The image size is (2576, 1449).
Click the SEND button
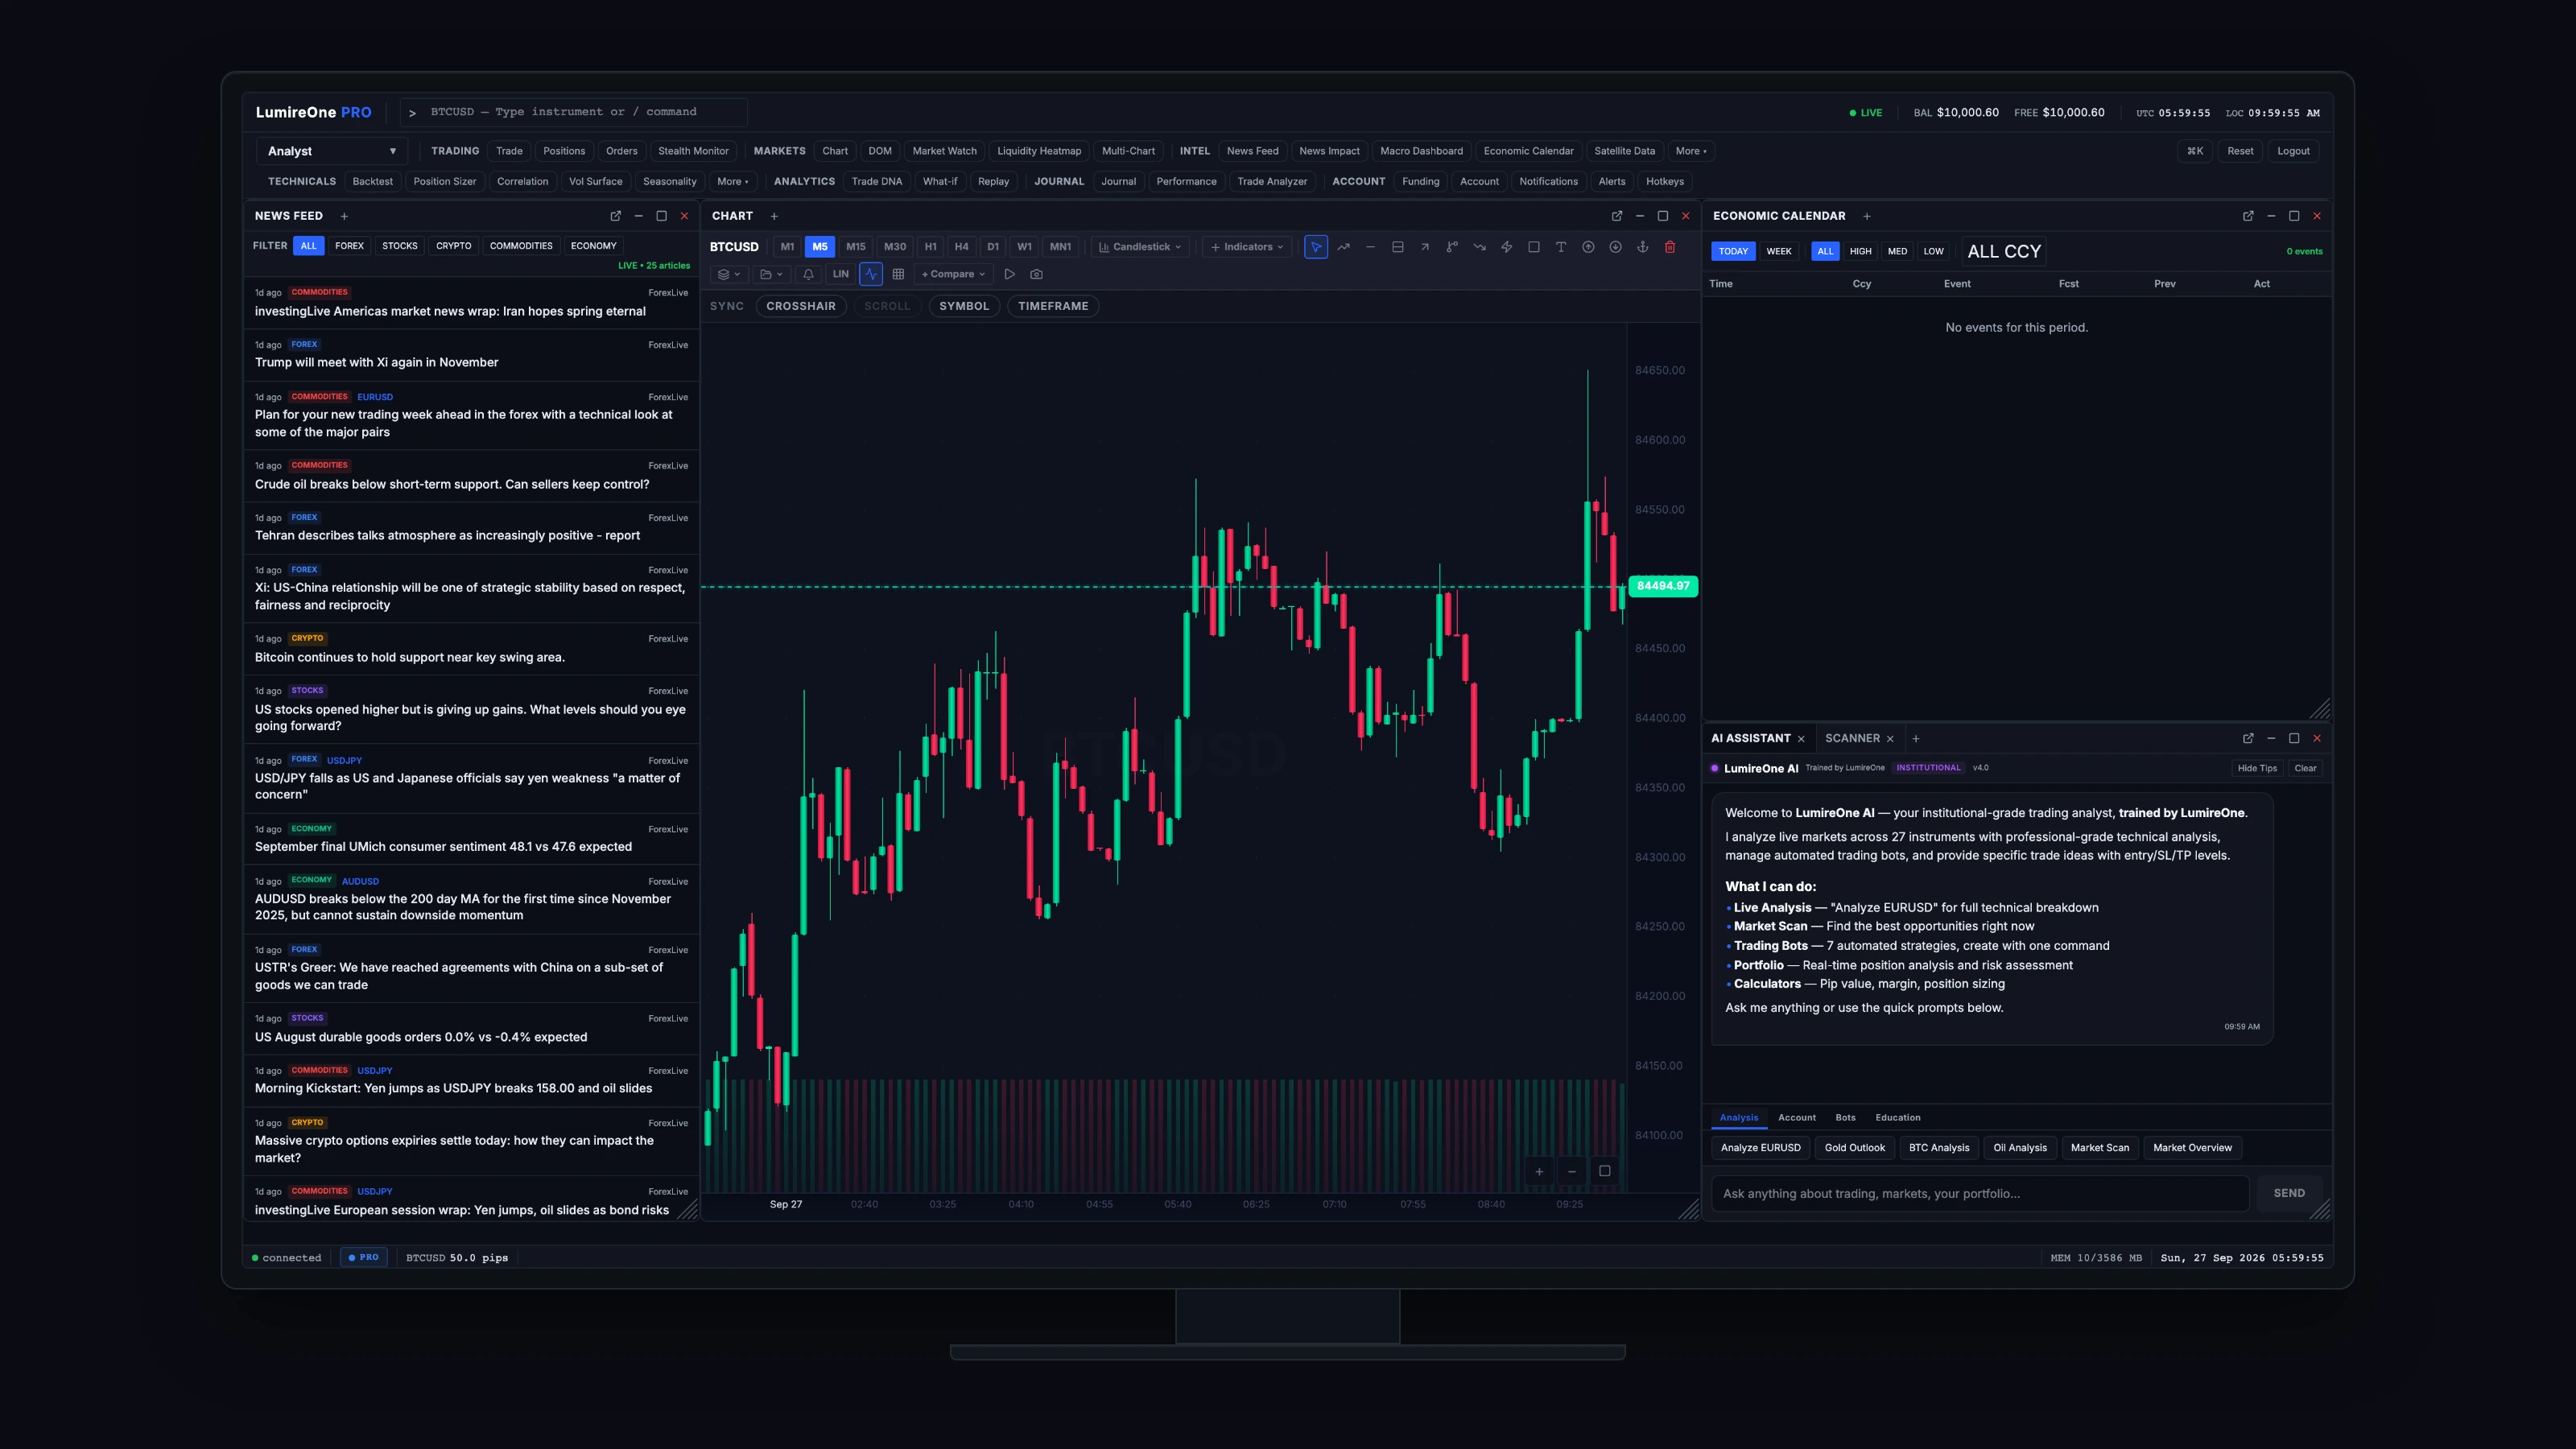tap(2288, 1193)
